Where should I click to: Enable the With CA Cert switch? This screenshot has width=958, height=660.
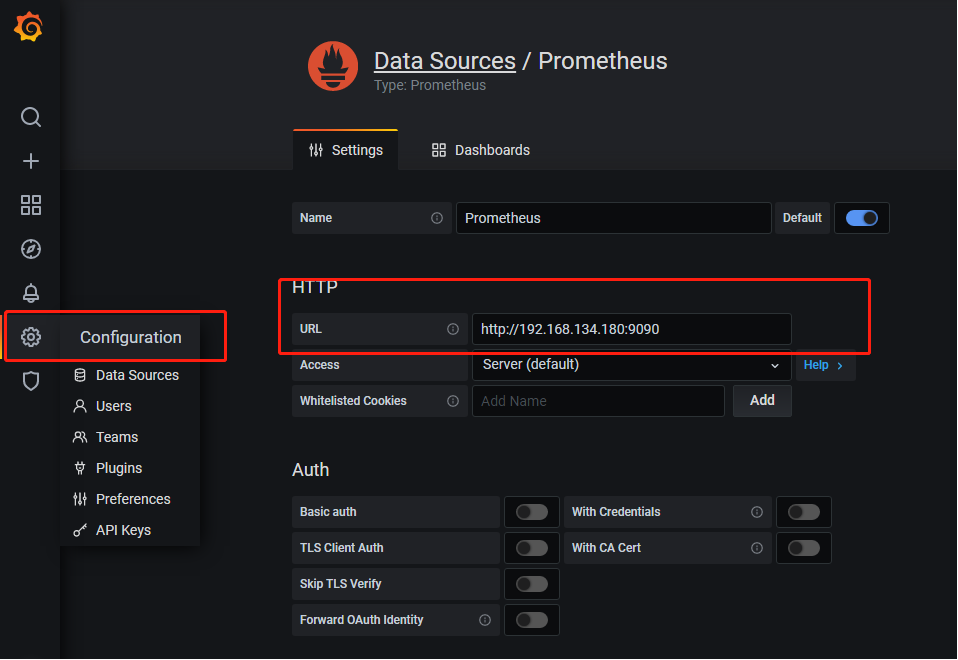(803, 548)
